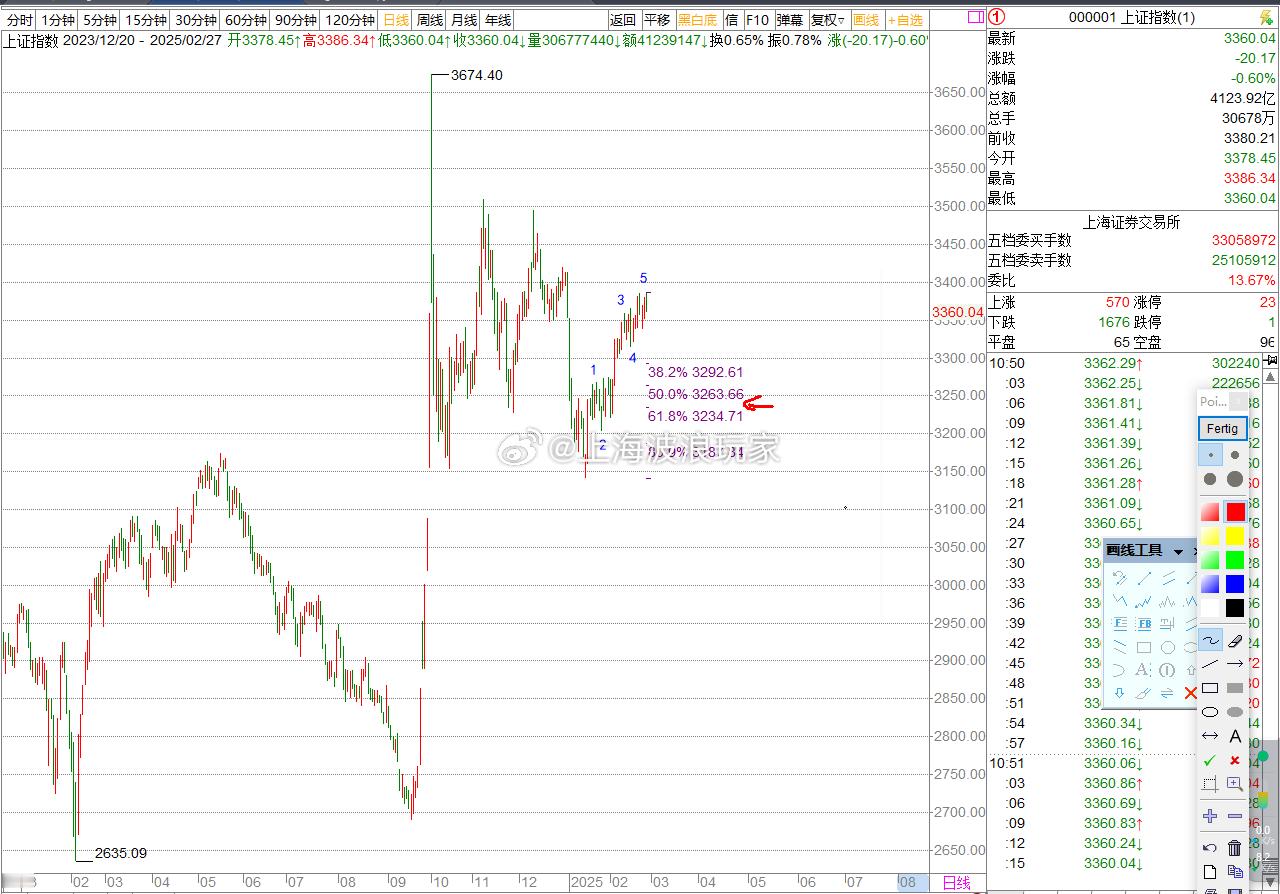This screenshot has height=894, width=1280.
Task: Select the eraser tool in pointer panel
Action: (1235, 640)
